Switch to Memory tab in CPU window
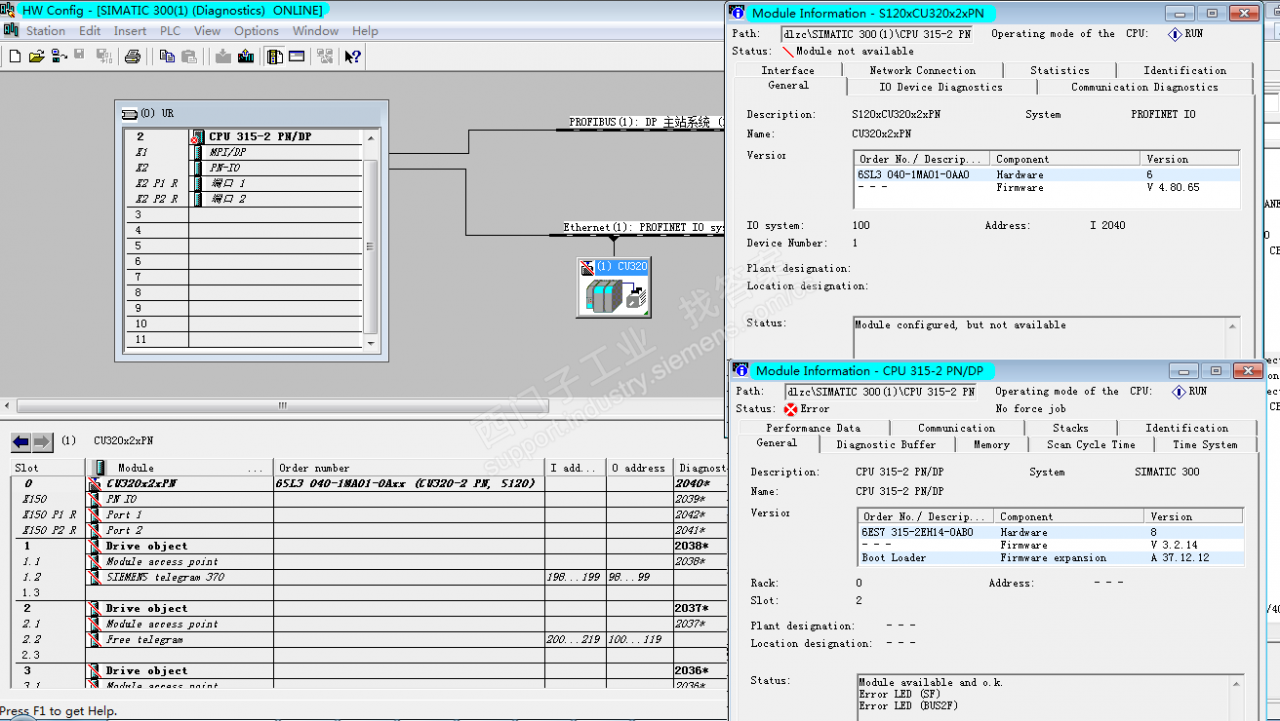Image resolution: width=1280 pixels, height=721 pixels. point(991,445)
